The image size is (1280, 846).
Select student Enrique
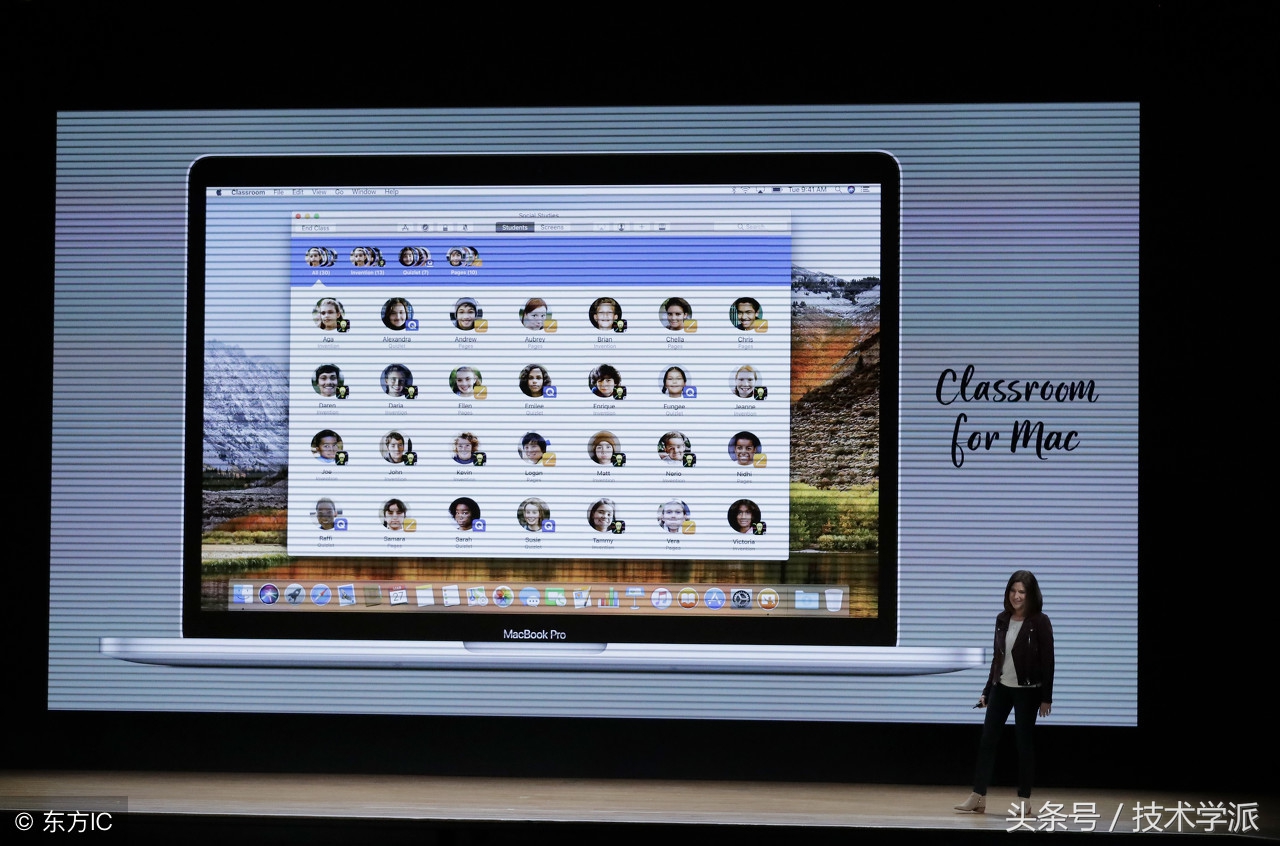coord(604,388)
